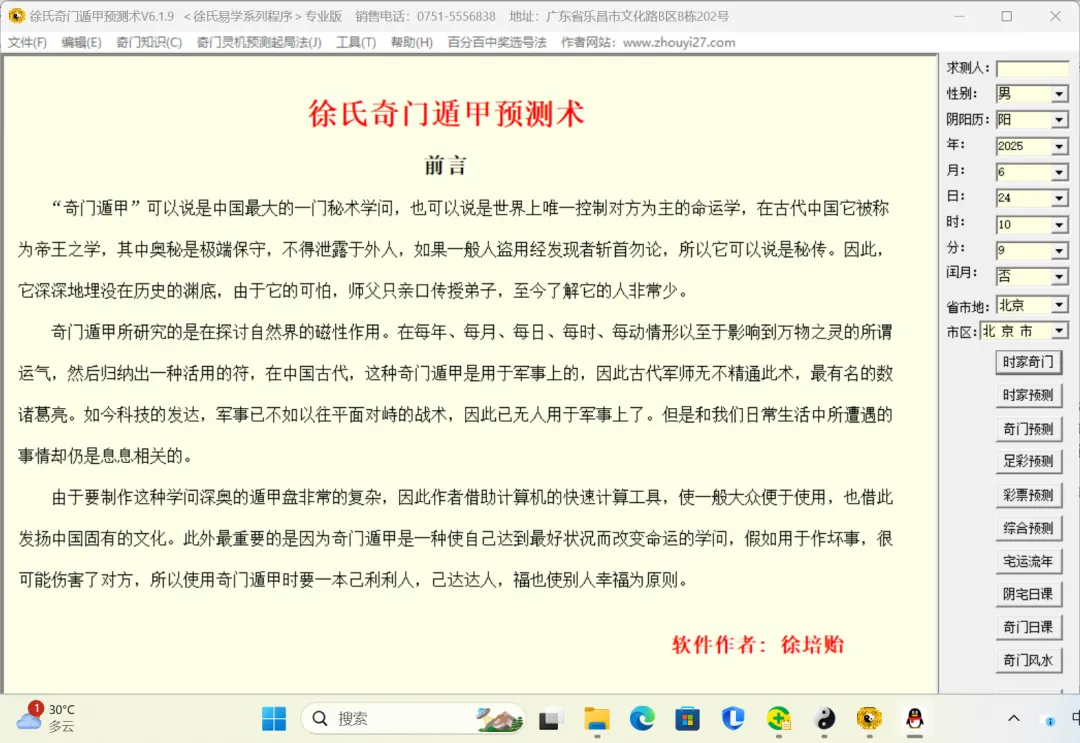This screenshot has height=743, width=1080.
Task: Click the taskbar 搜索 search box
Action: [413, 718]
